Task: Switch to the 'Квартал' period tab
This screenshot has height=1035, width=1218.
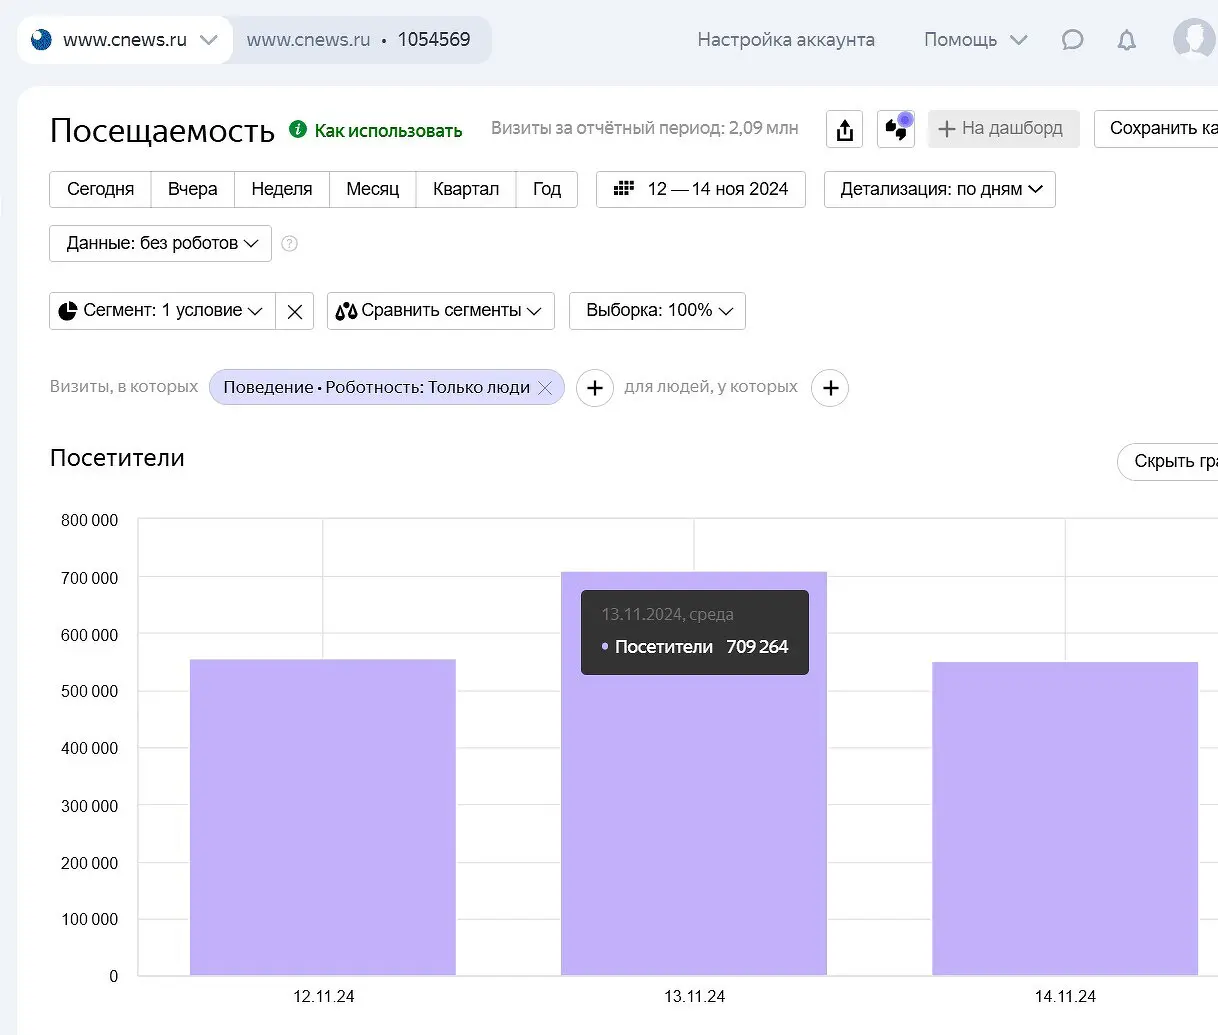Action: pyautogui.click(x=465, y=189)
